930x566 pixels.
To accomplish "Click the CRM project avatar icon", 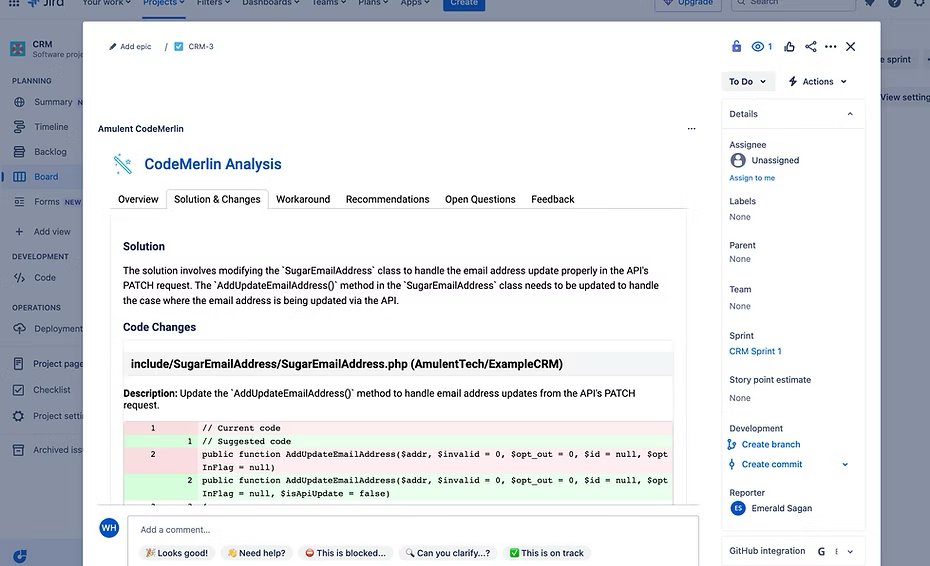I will (18, 49).
